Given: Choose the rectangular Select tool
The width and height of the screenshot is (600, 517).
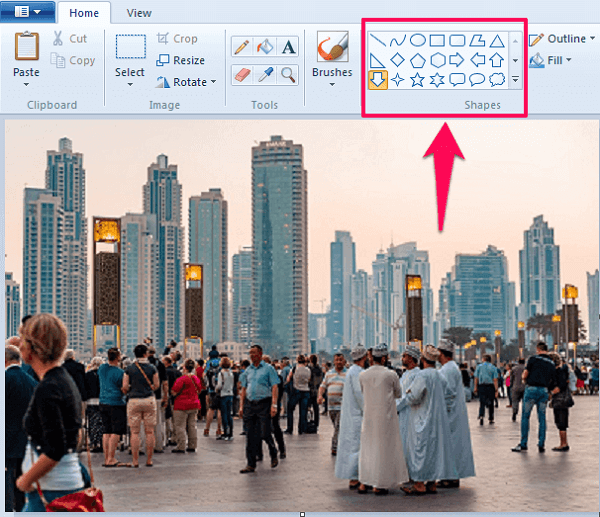Looking at the screenshot, I should (x=130, y=47).
